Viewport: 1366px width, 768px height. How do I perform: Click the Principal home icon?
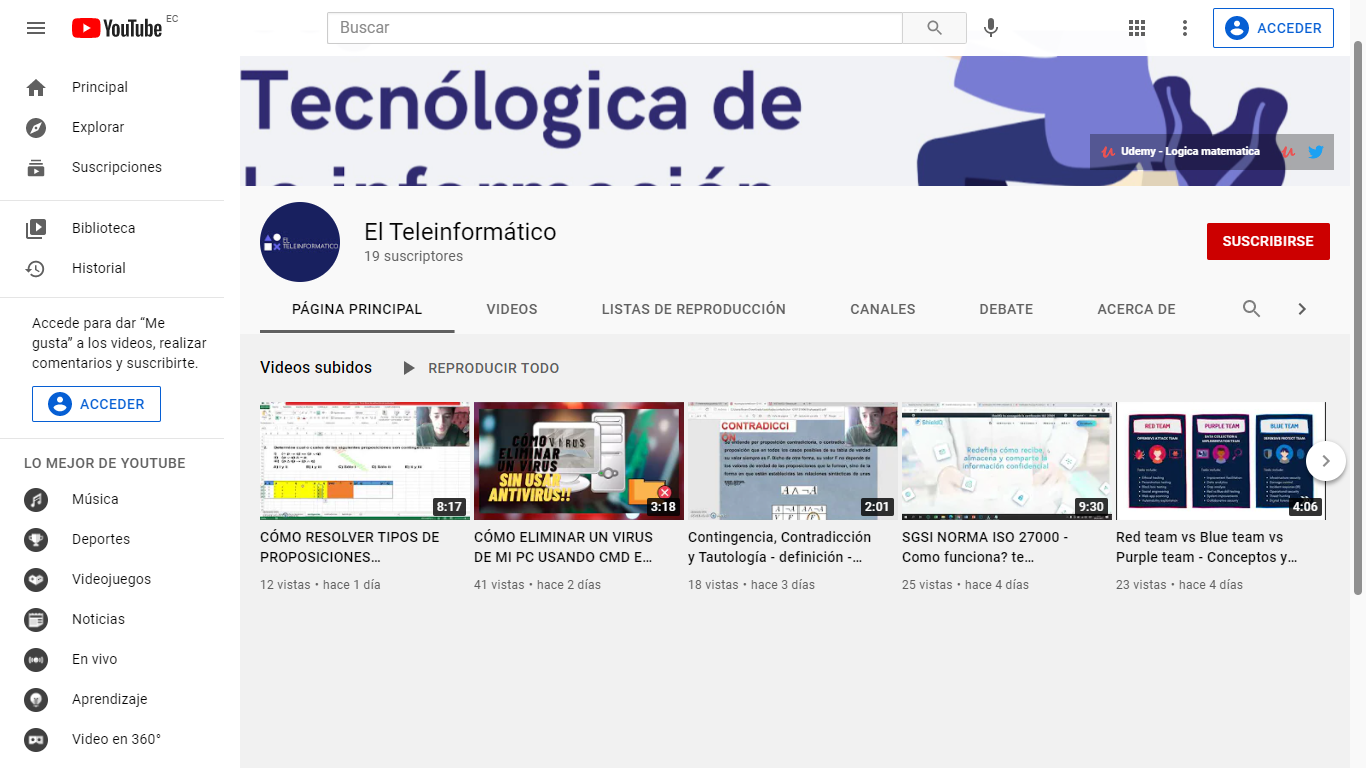click(x=36, y=88)
